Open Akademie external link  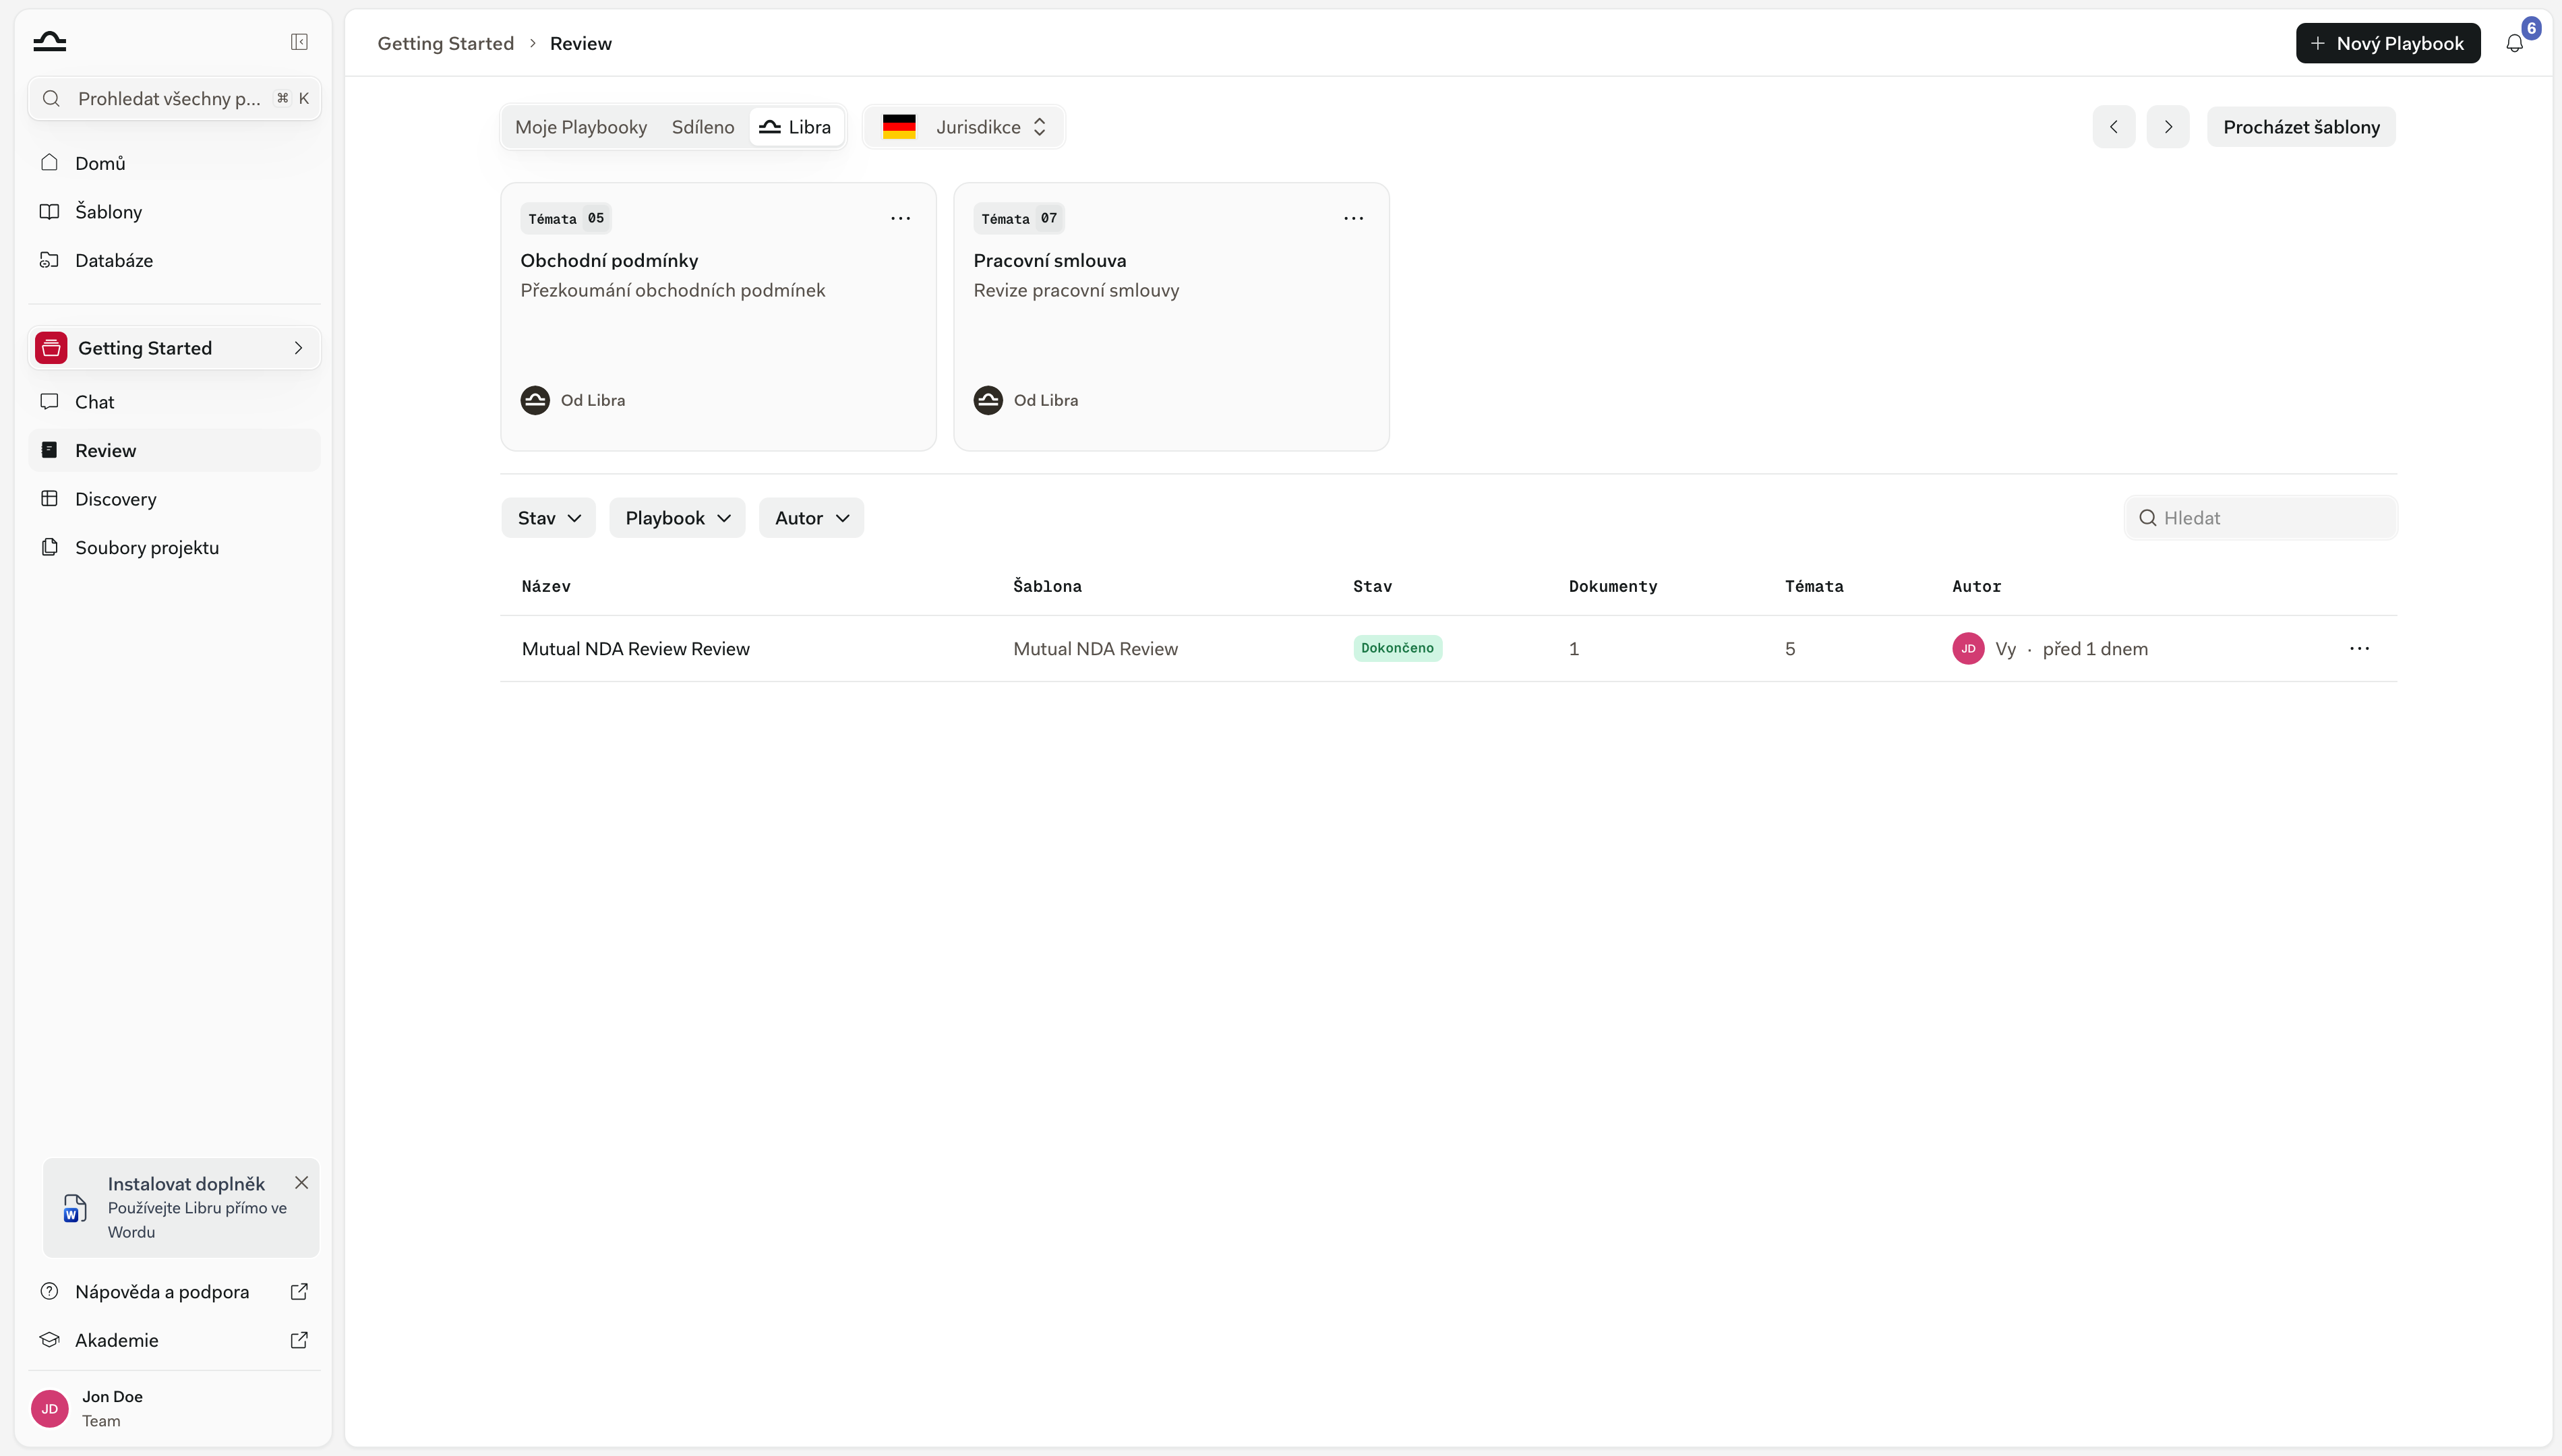click(x=174, y=1340)
